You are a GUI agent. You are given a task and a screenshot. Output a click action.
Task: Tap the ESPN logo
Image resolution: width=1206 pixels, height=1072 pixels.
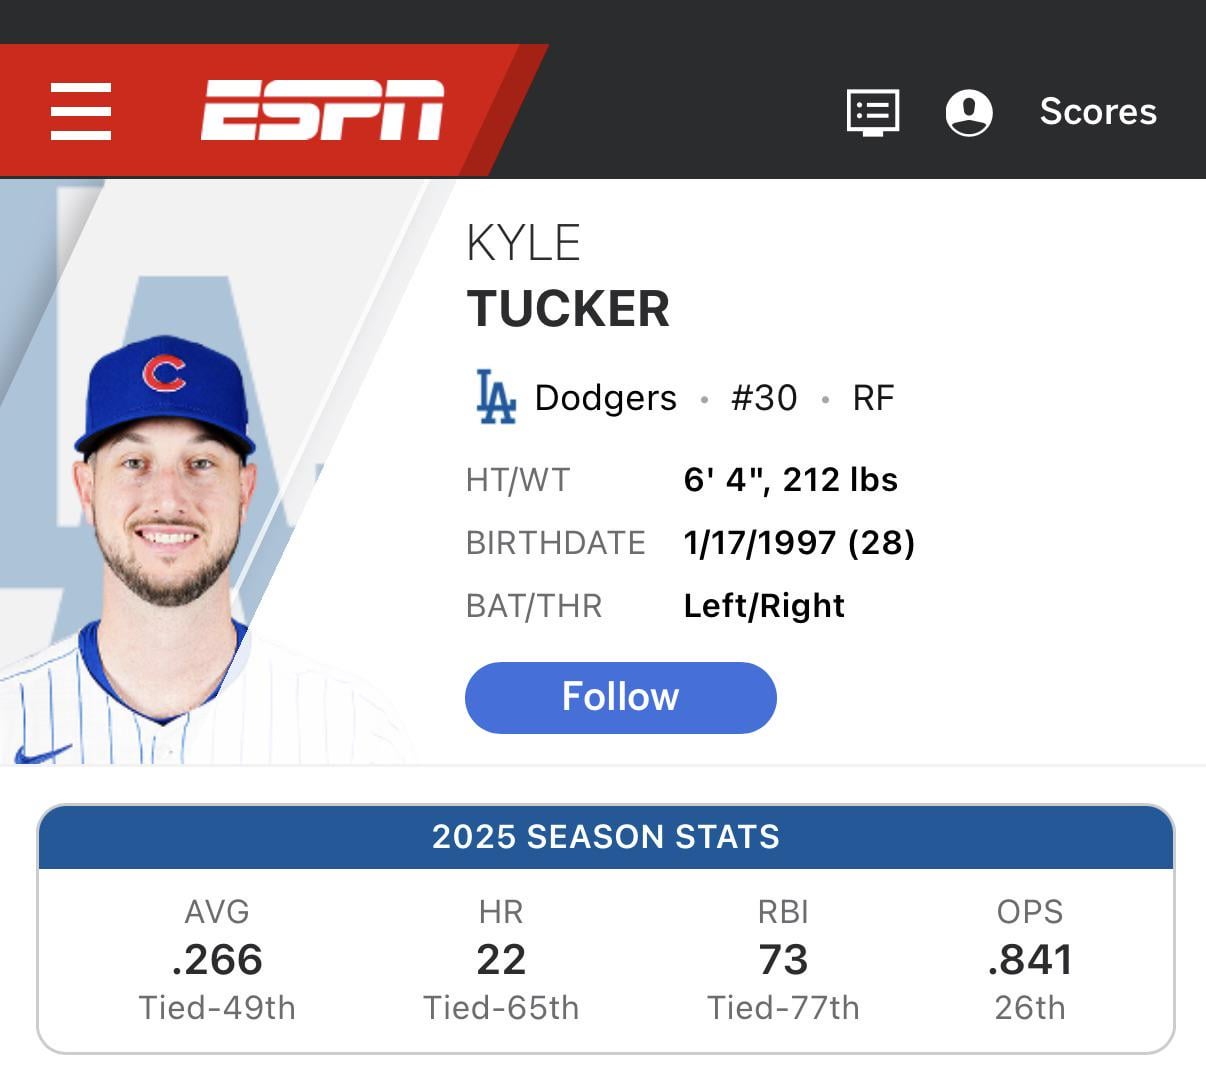tap(322, 111)
